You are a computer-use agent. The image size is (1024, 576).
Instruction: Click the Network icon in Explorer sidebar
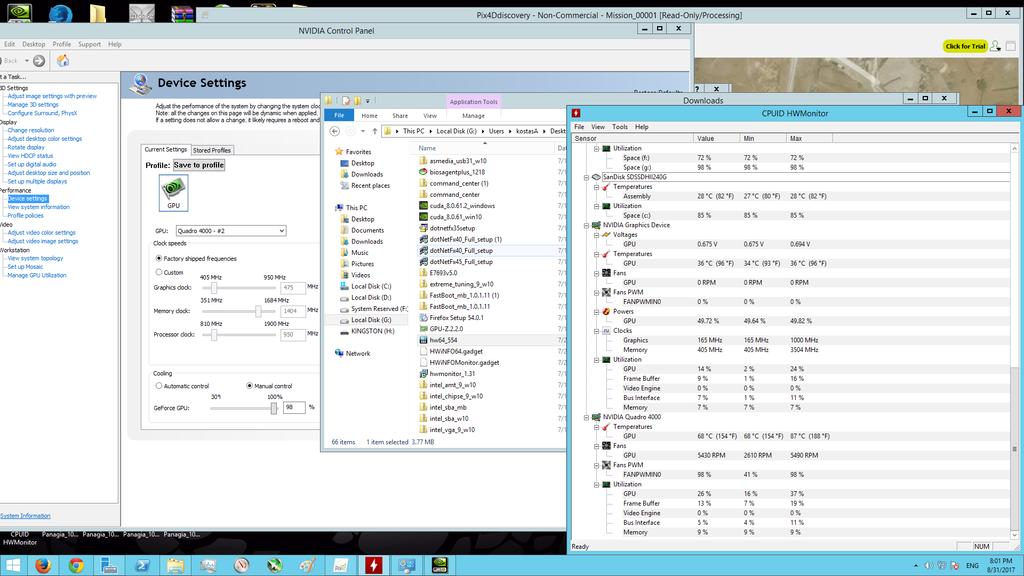(x=339, y=353)
